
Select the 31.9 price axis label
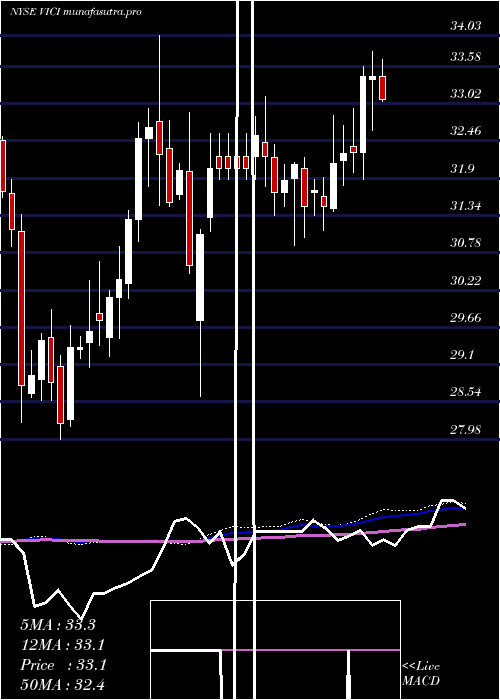pos(462,169)
